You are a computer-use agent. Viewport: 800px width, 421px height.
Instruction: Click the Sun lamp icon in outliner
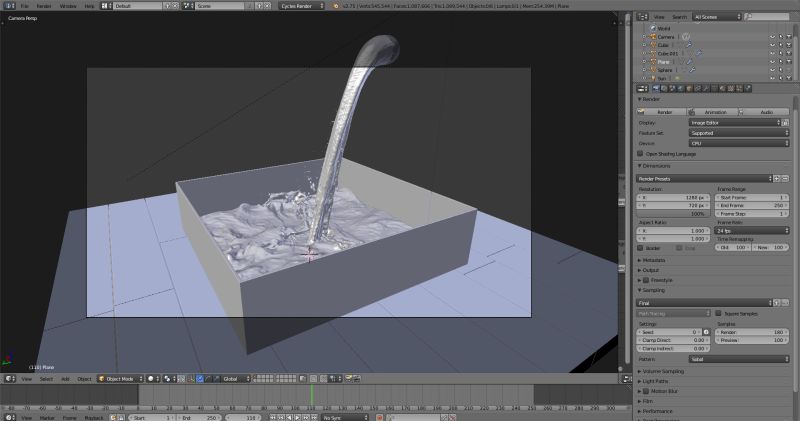653,78
